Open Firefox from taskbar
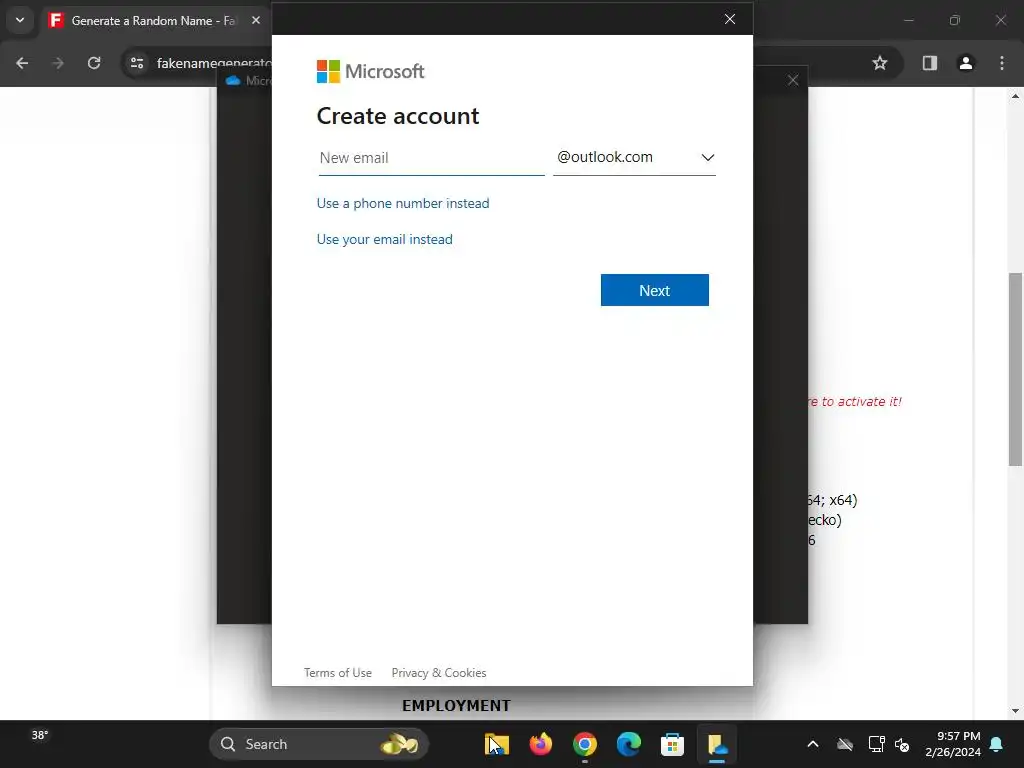Screen dimensions: 1024x768 tap(541, 744)
